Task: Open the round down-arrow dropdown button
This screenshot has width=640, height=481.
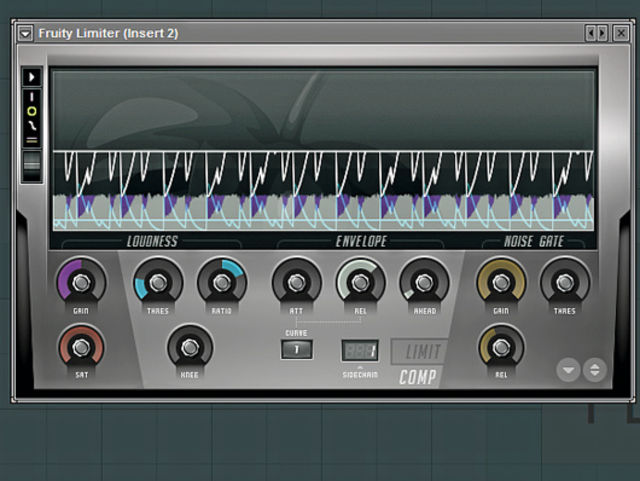Action: tap(569, 370)
